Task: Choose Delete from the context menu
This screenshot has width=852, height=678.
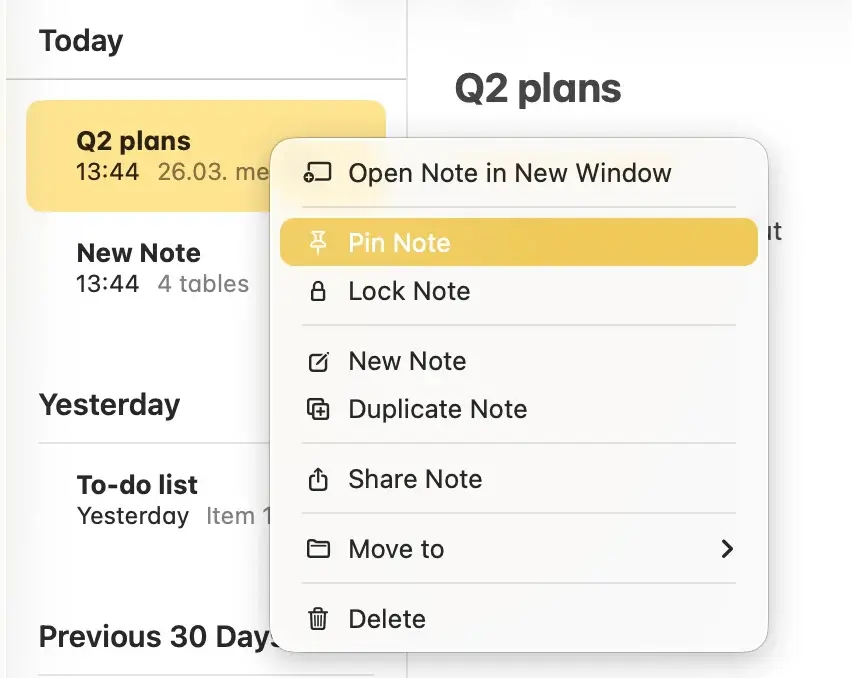Action: coord(387,619)
